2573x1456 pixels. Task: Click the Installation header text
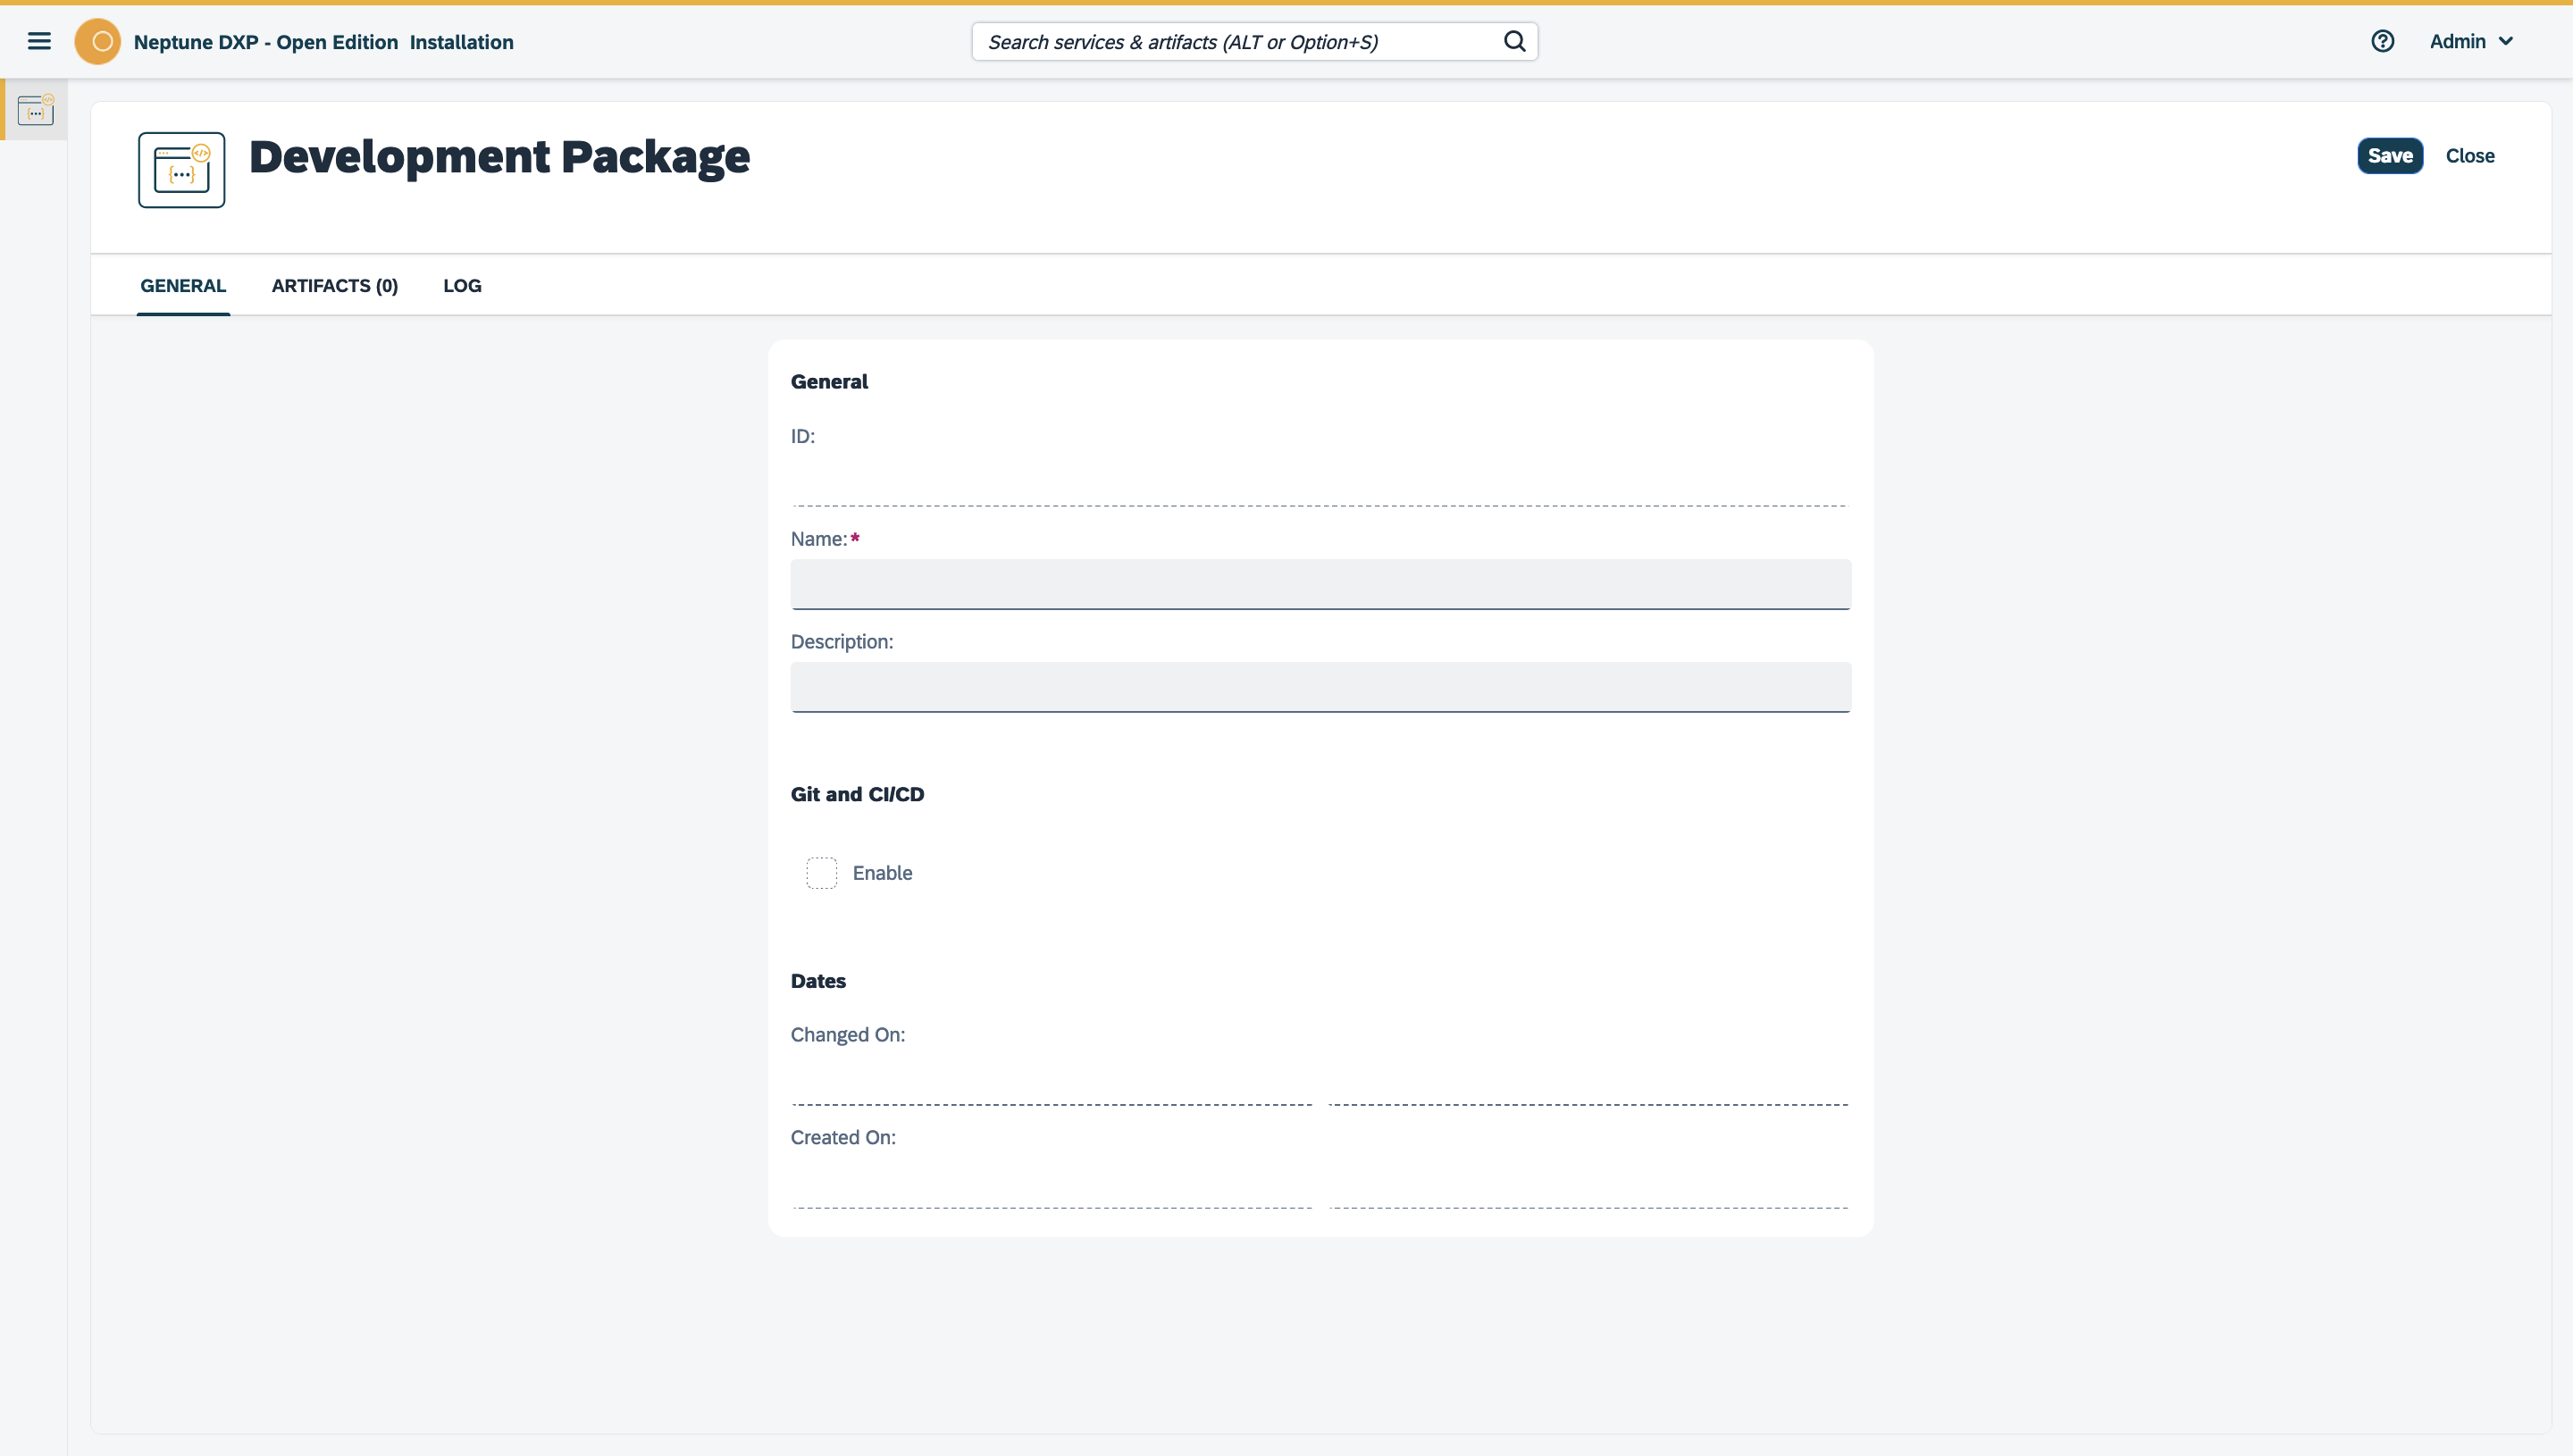click(x=462, y=42)
